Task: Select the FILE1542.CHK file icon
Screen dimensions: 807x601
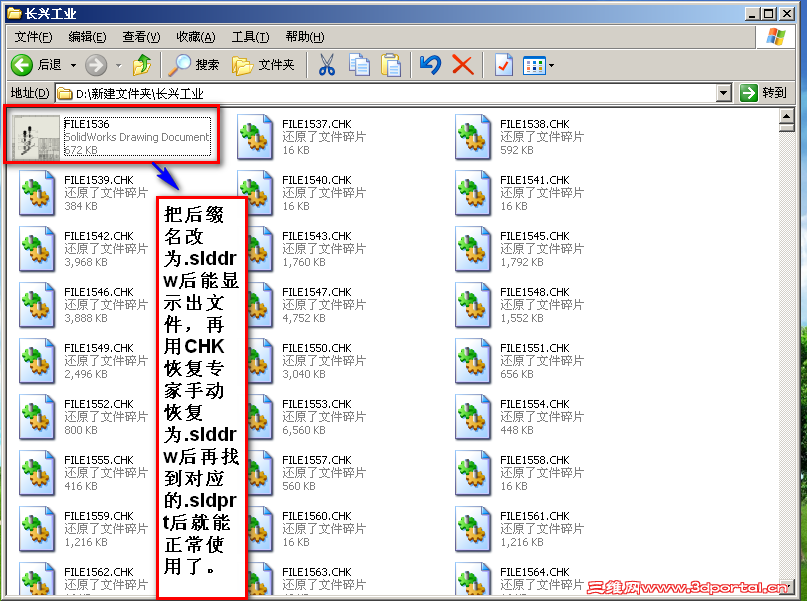Action: (37, 249)
